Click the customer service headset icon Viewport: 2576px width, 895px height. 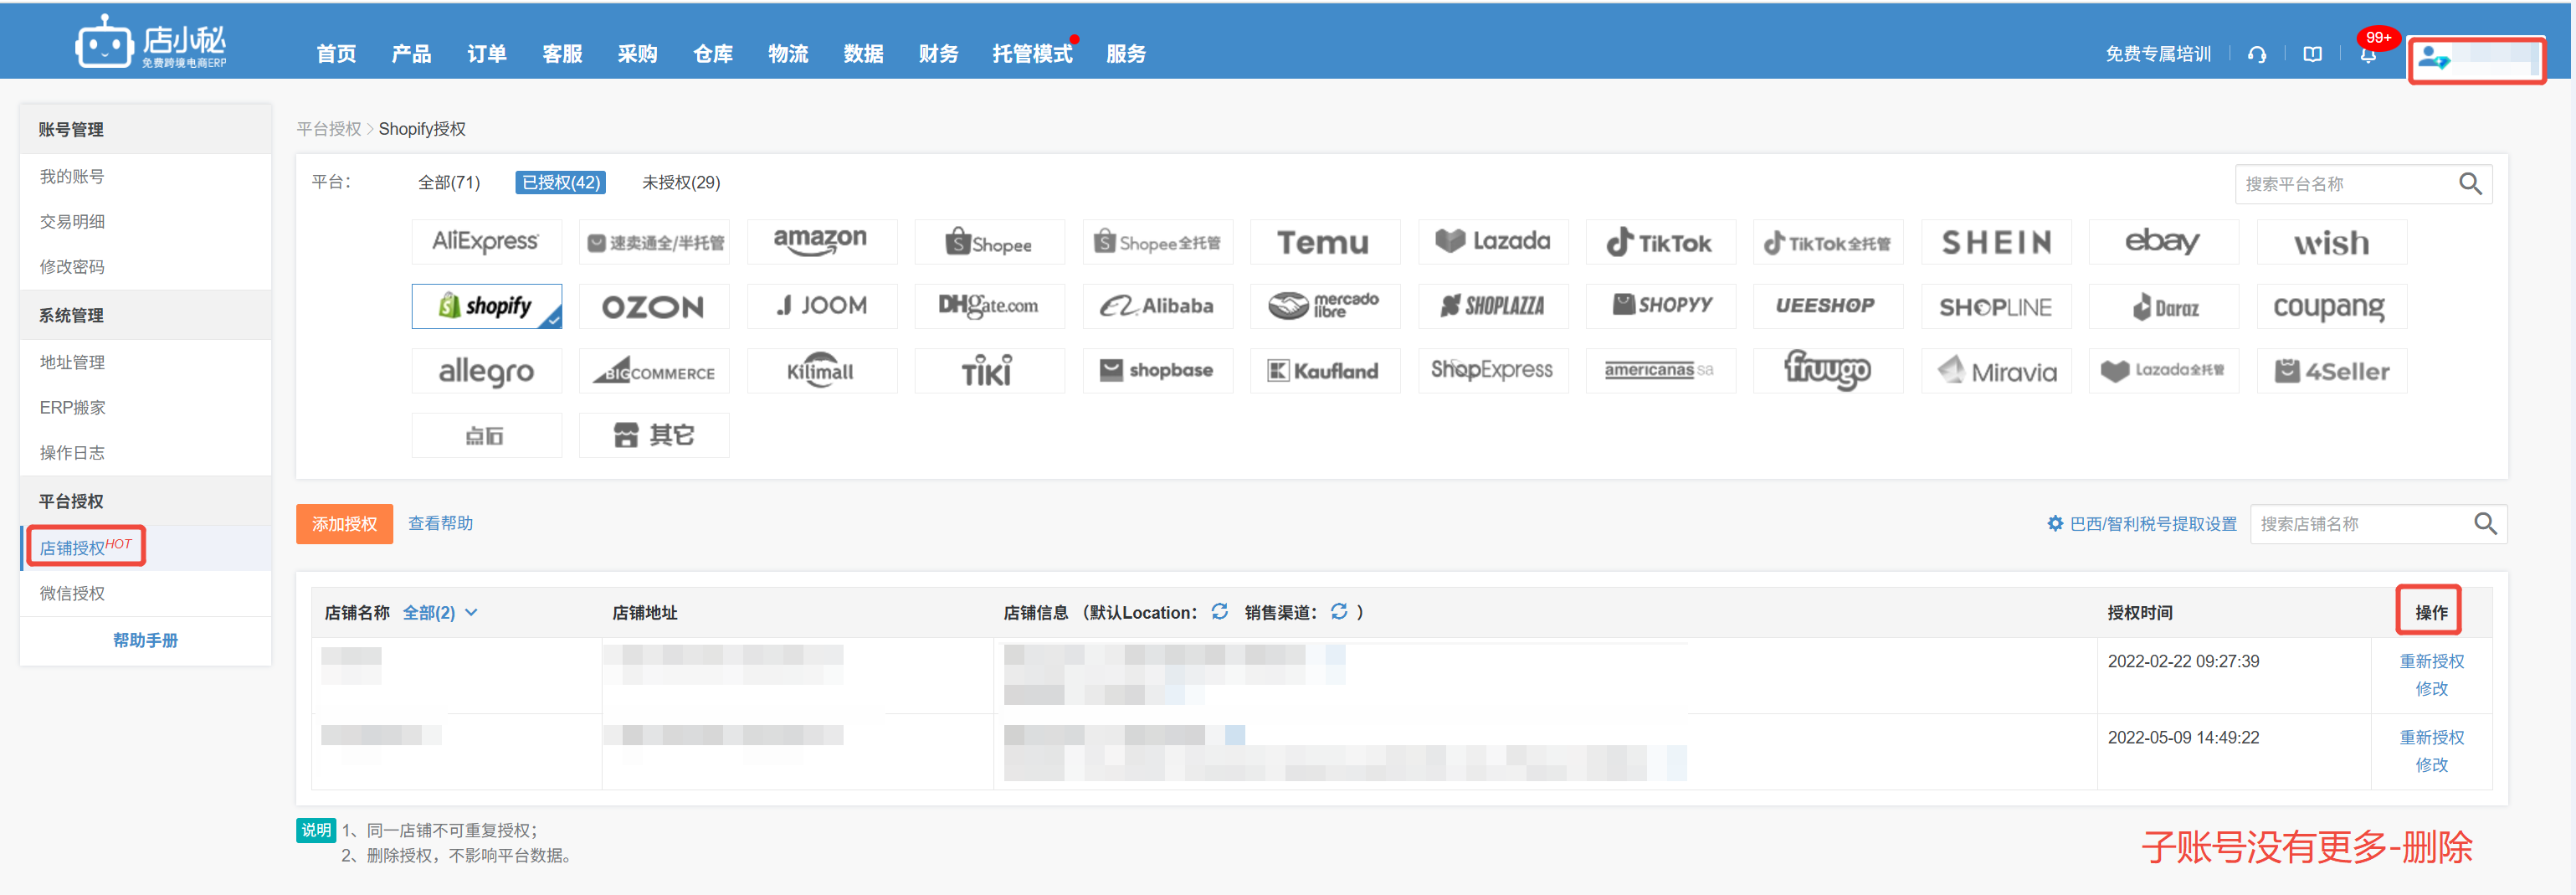click(2257, 55)
